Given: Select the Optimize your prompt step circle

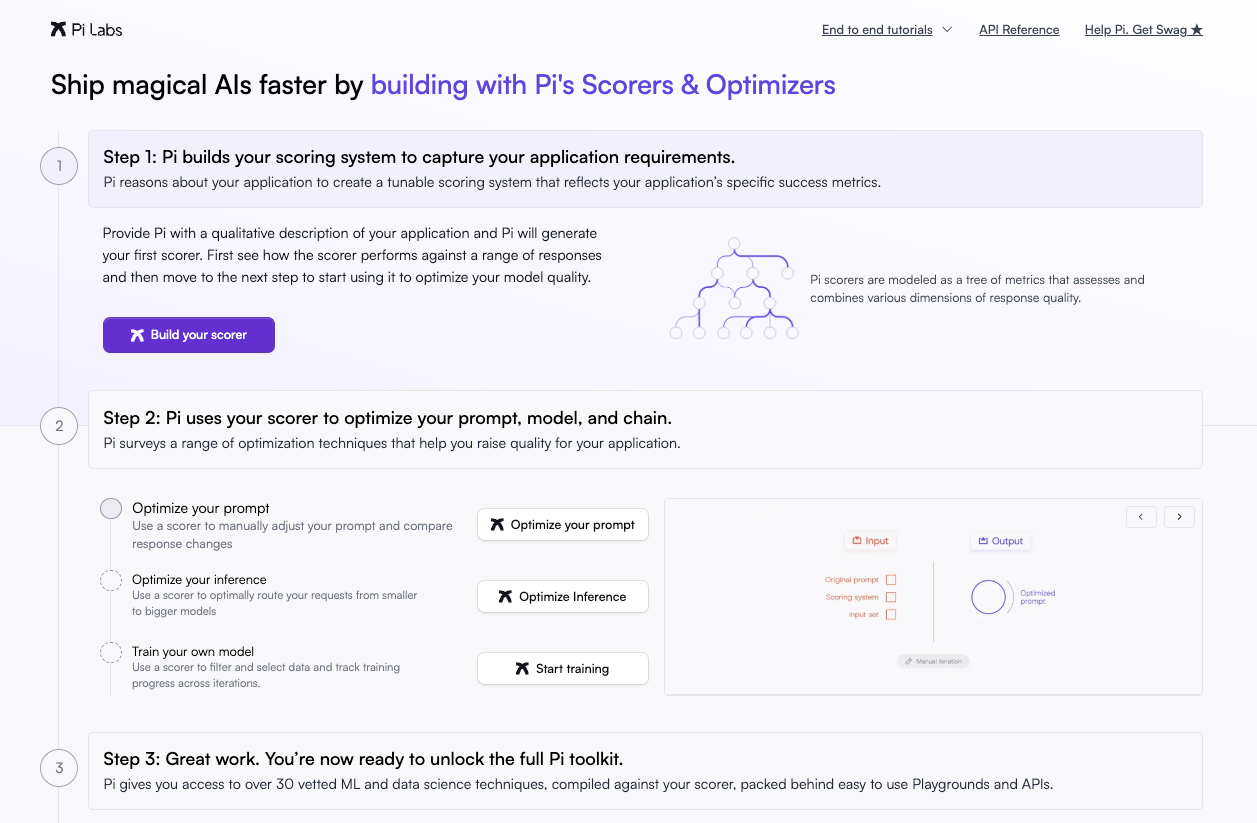Looking at the screenshot, I should pos(111,509).
